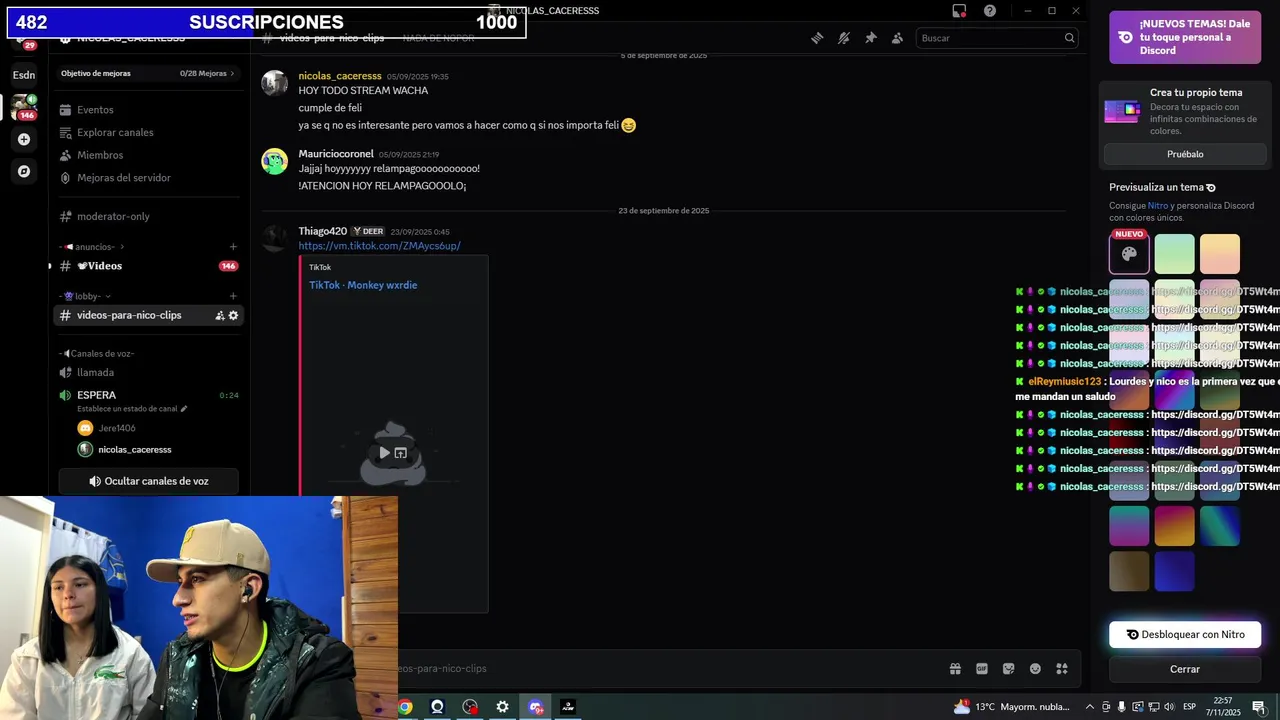Image resolution: width=1280 pixels, height=720 pixels.
Task: Open notification settings bell icon
Action: coord(844,38)
